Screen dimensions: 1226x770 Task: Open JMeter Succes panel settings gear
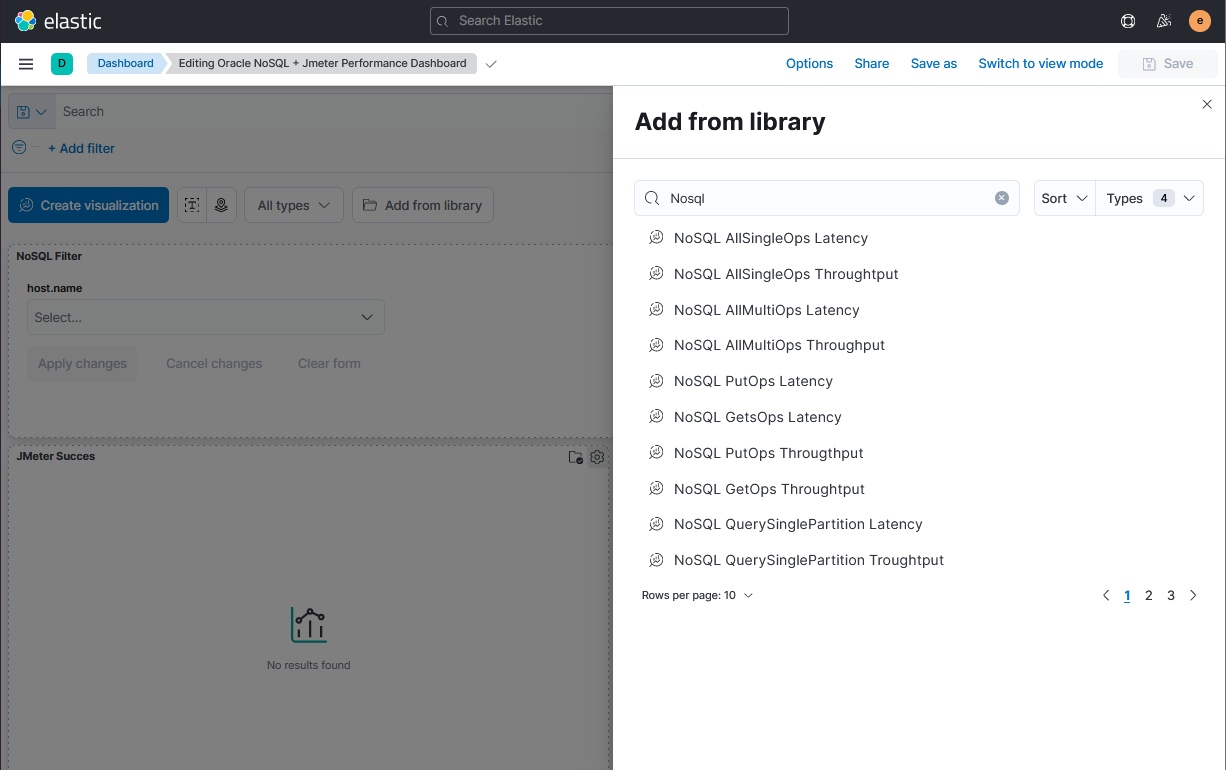[597, 457]
